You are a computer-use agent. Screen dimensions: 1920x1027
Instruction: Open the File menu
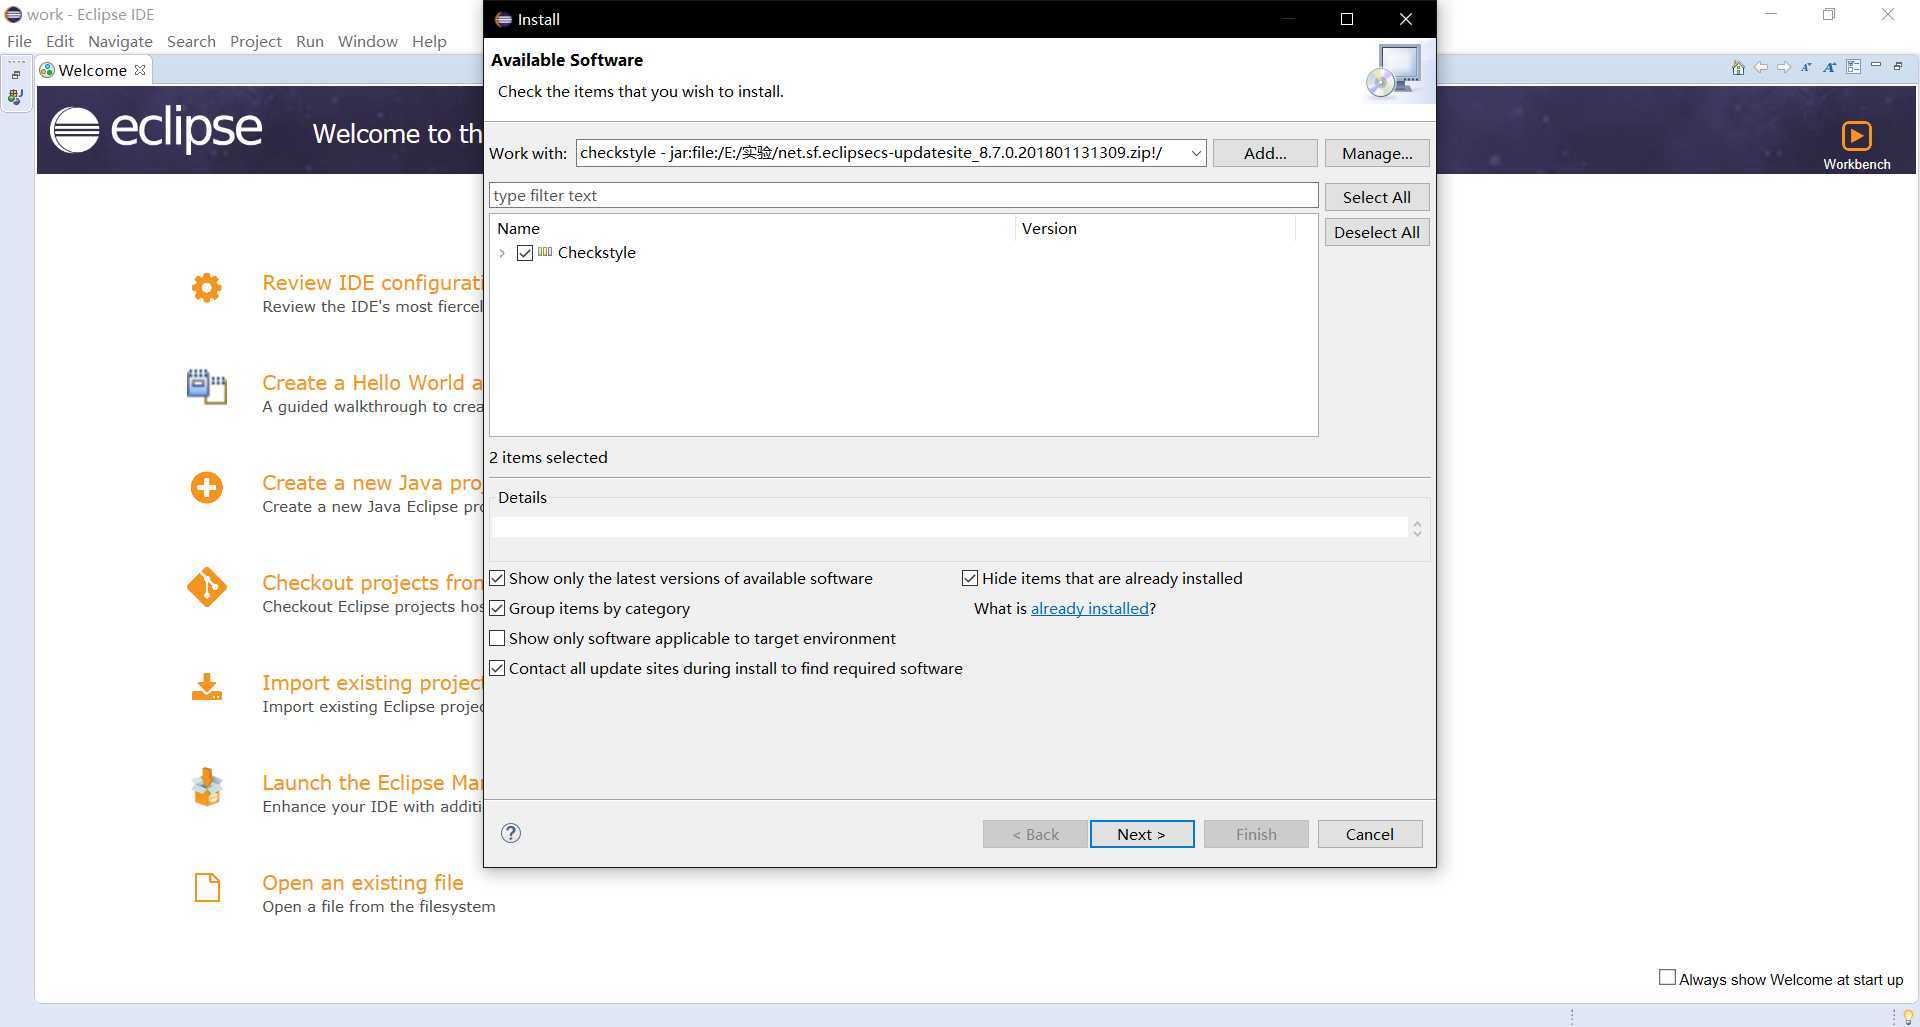point(19,41)
